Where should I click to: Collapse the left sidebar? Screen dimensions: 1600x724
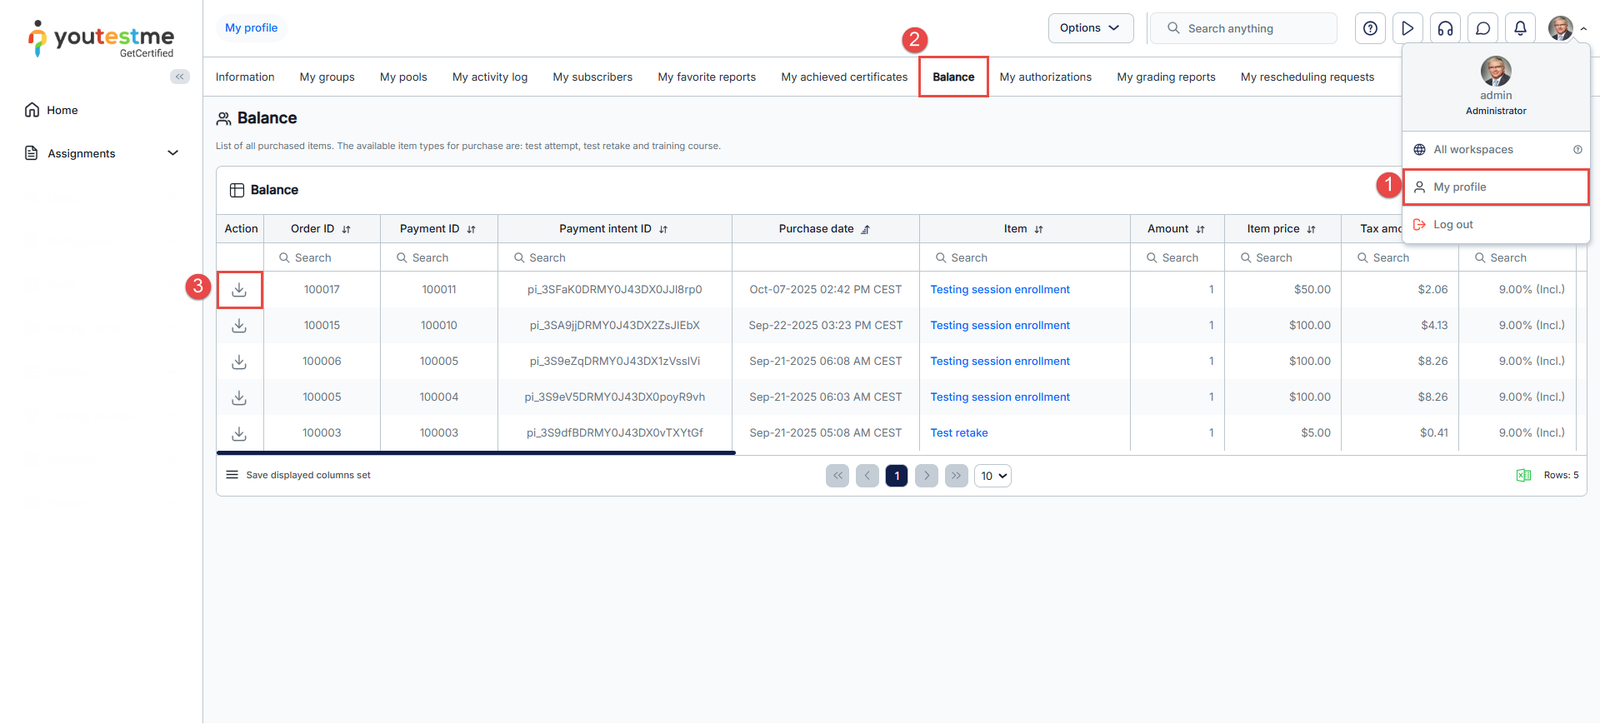[x=180, y=77]
